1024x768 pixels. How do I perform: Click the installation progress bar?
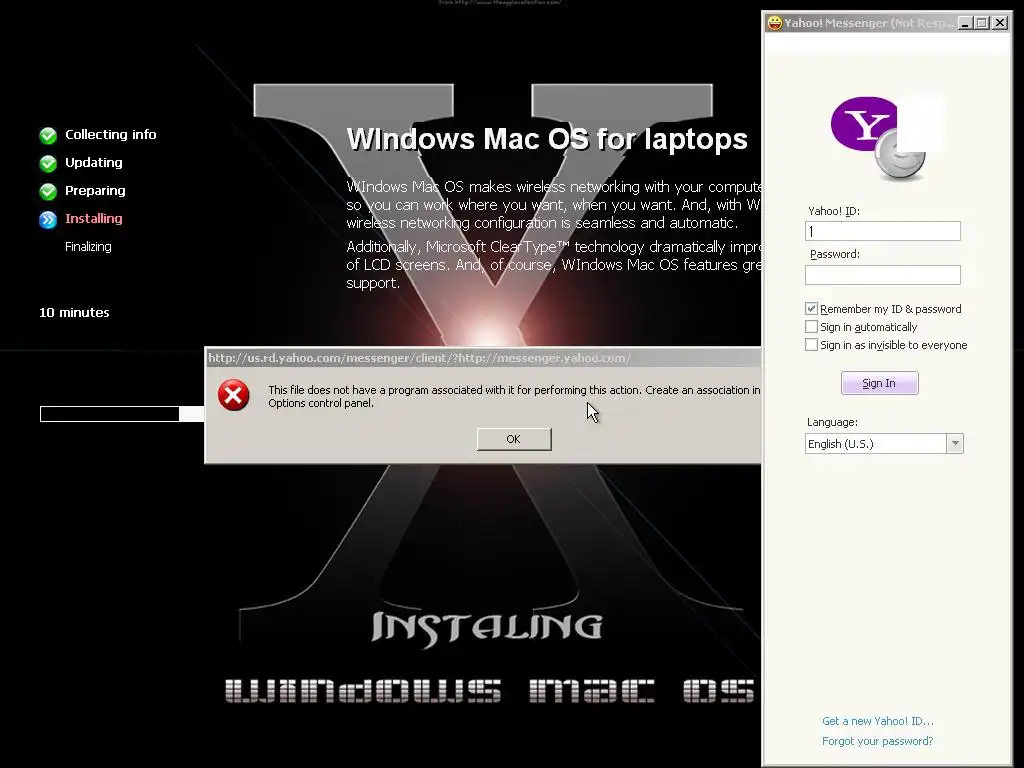pos(122,413)
